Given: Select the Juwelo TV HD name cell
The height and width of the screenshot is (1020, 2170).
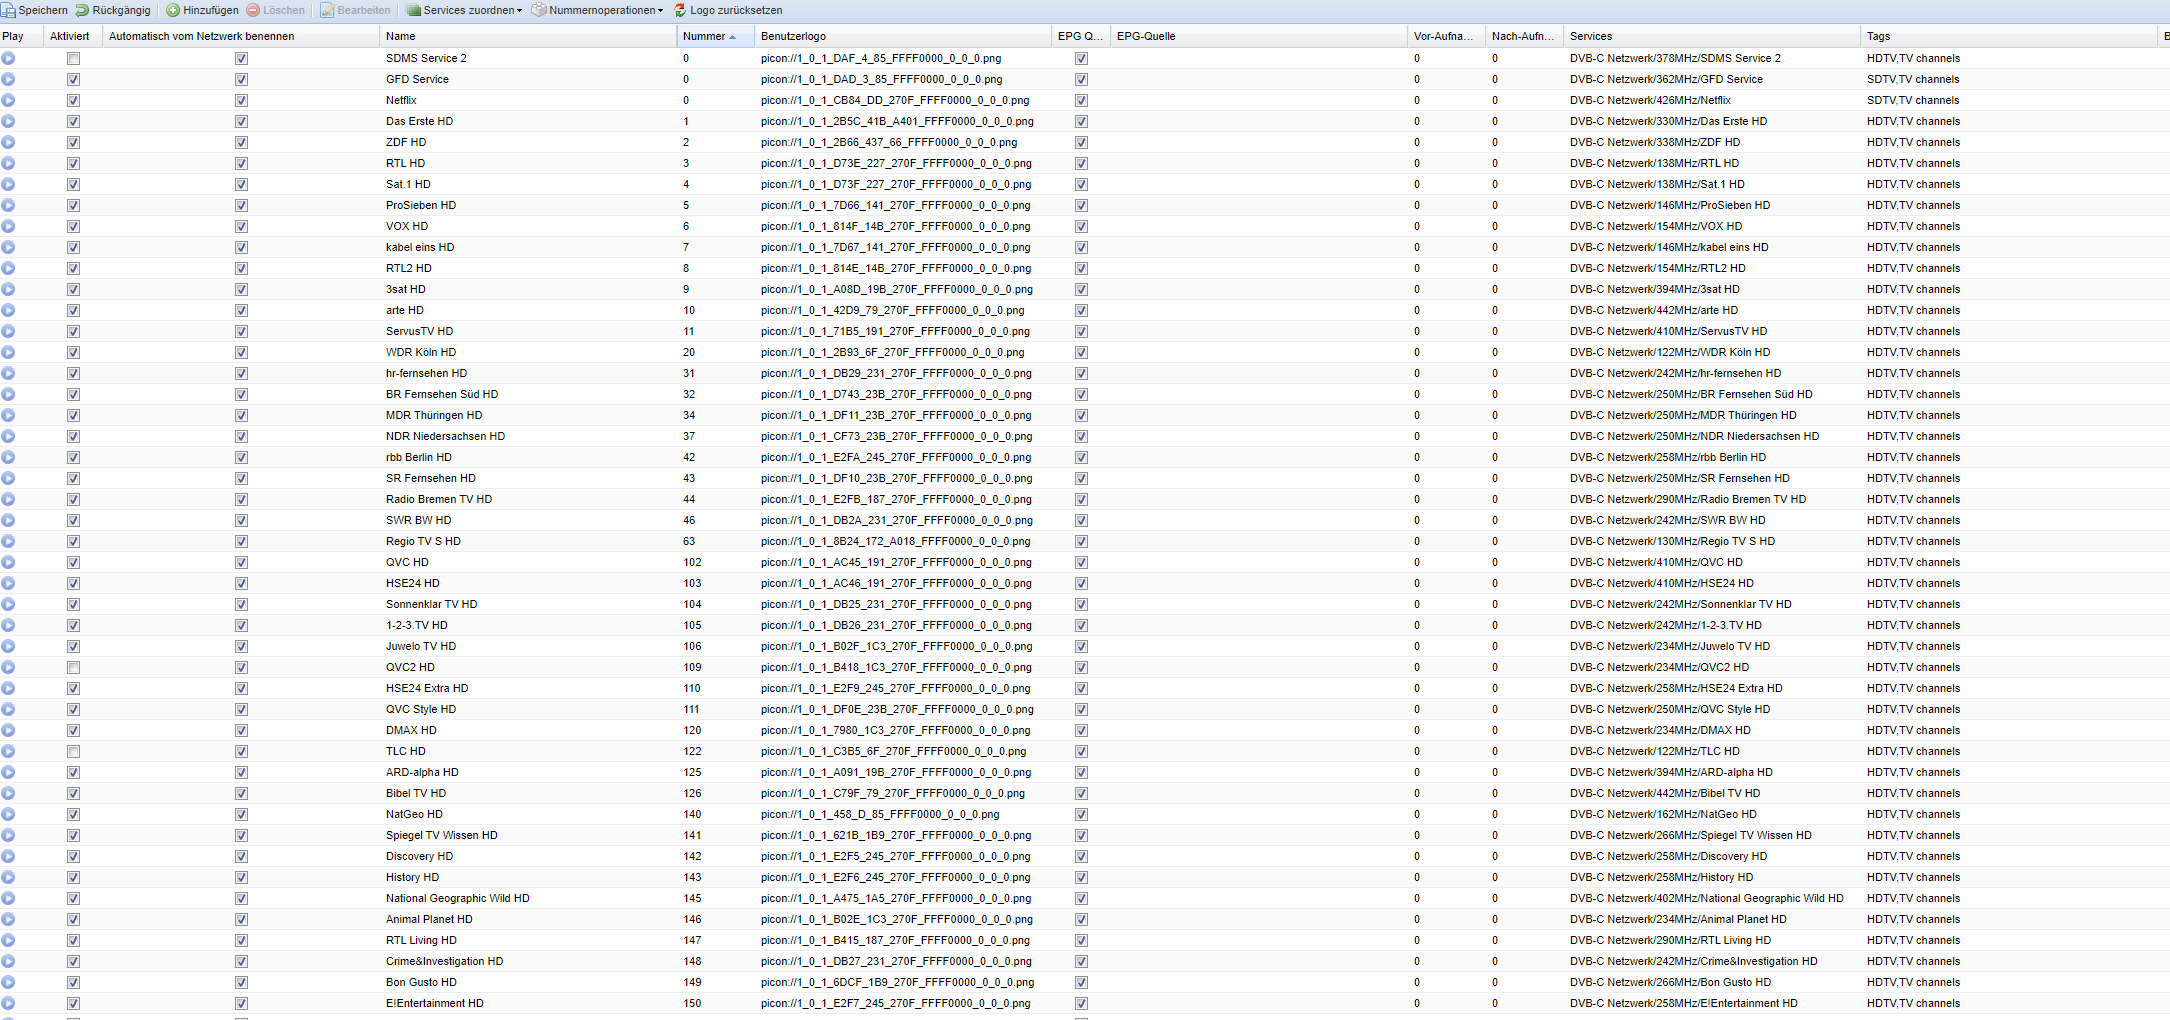Looking at the screenshot, I should point(420,646).
